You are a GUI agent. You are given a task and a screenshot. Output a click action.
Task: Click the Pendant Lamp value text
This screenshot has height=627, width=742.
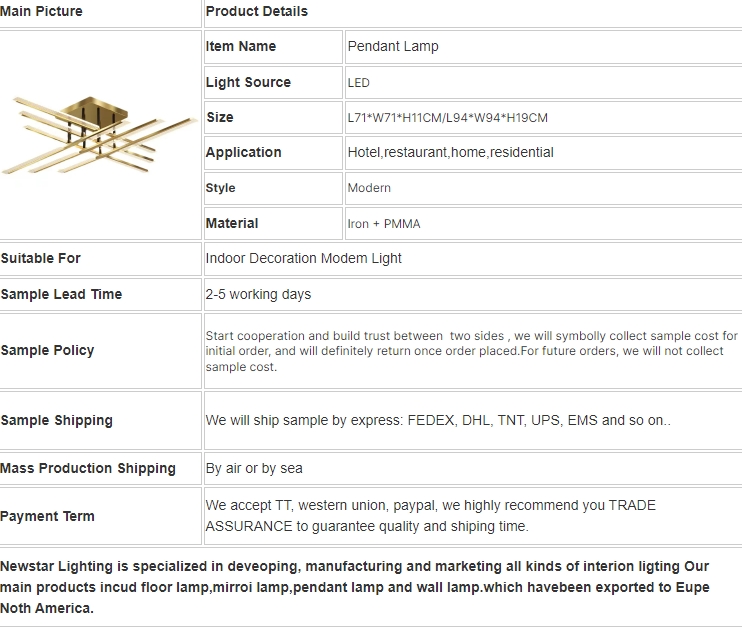[x=393, y=46]
